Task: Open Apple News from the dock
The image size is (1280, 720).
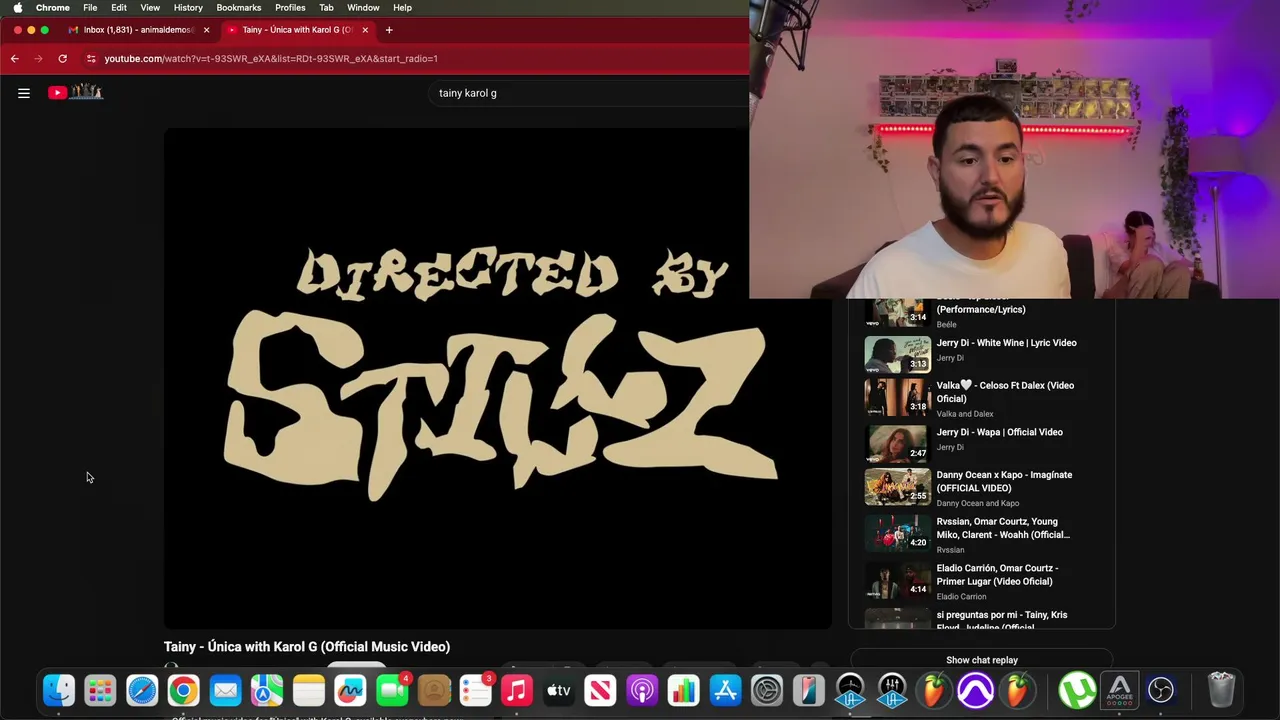Action: [600, 690]
